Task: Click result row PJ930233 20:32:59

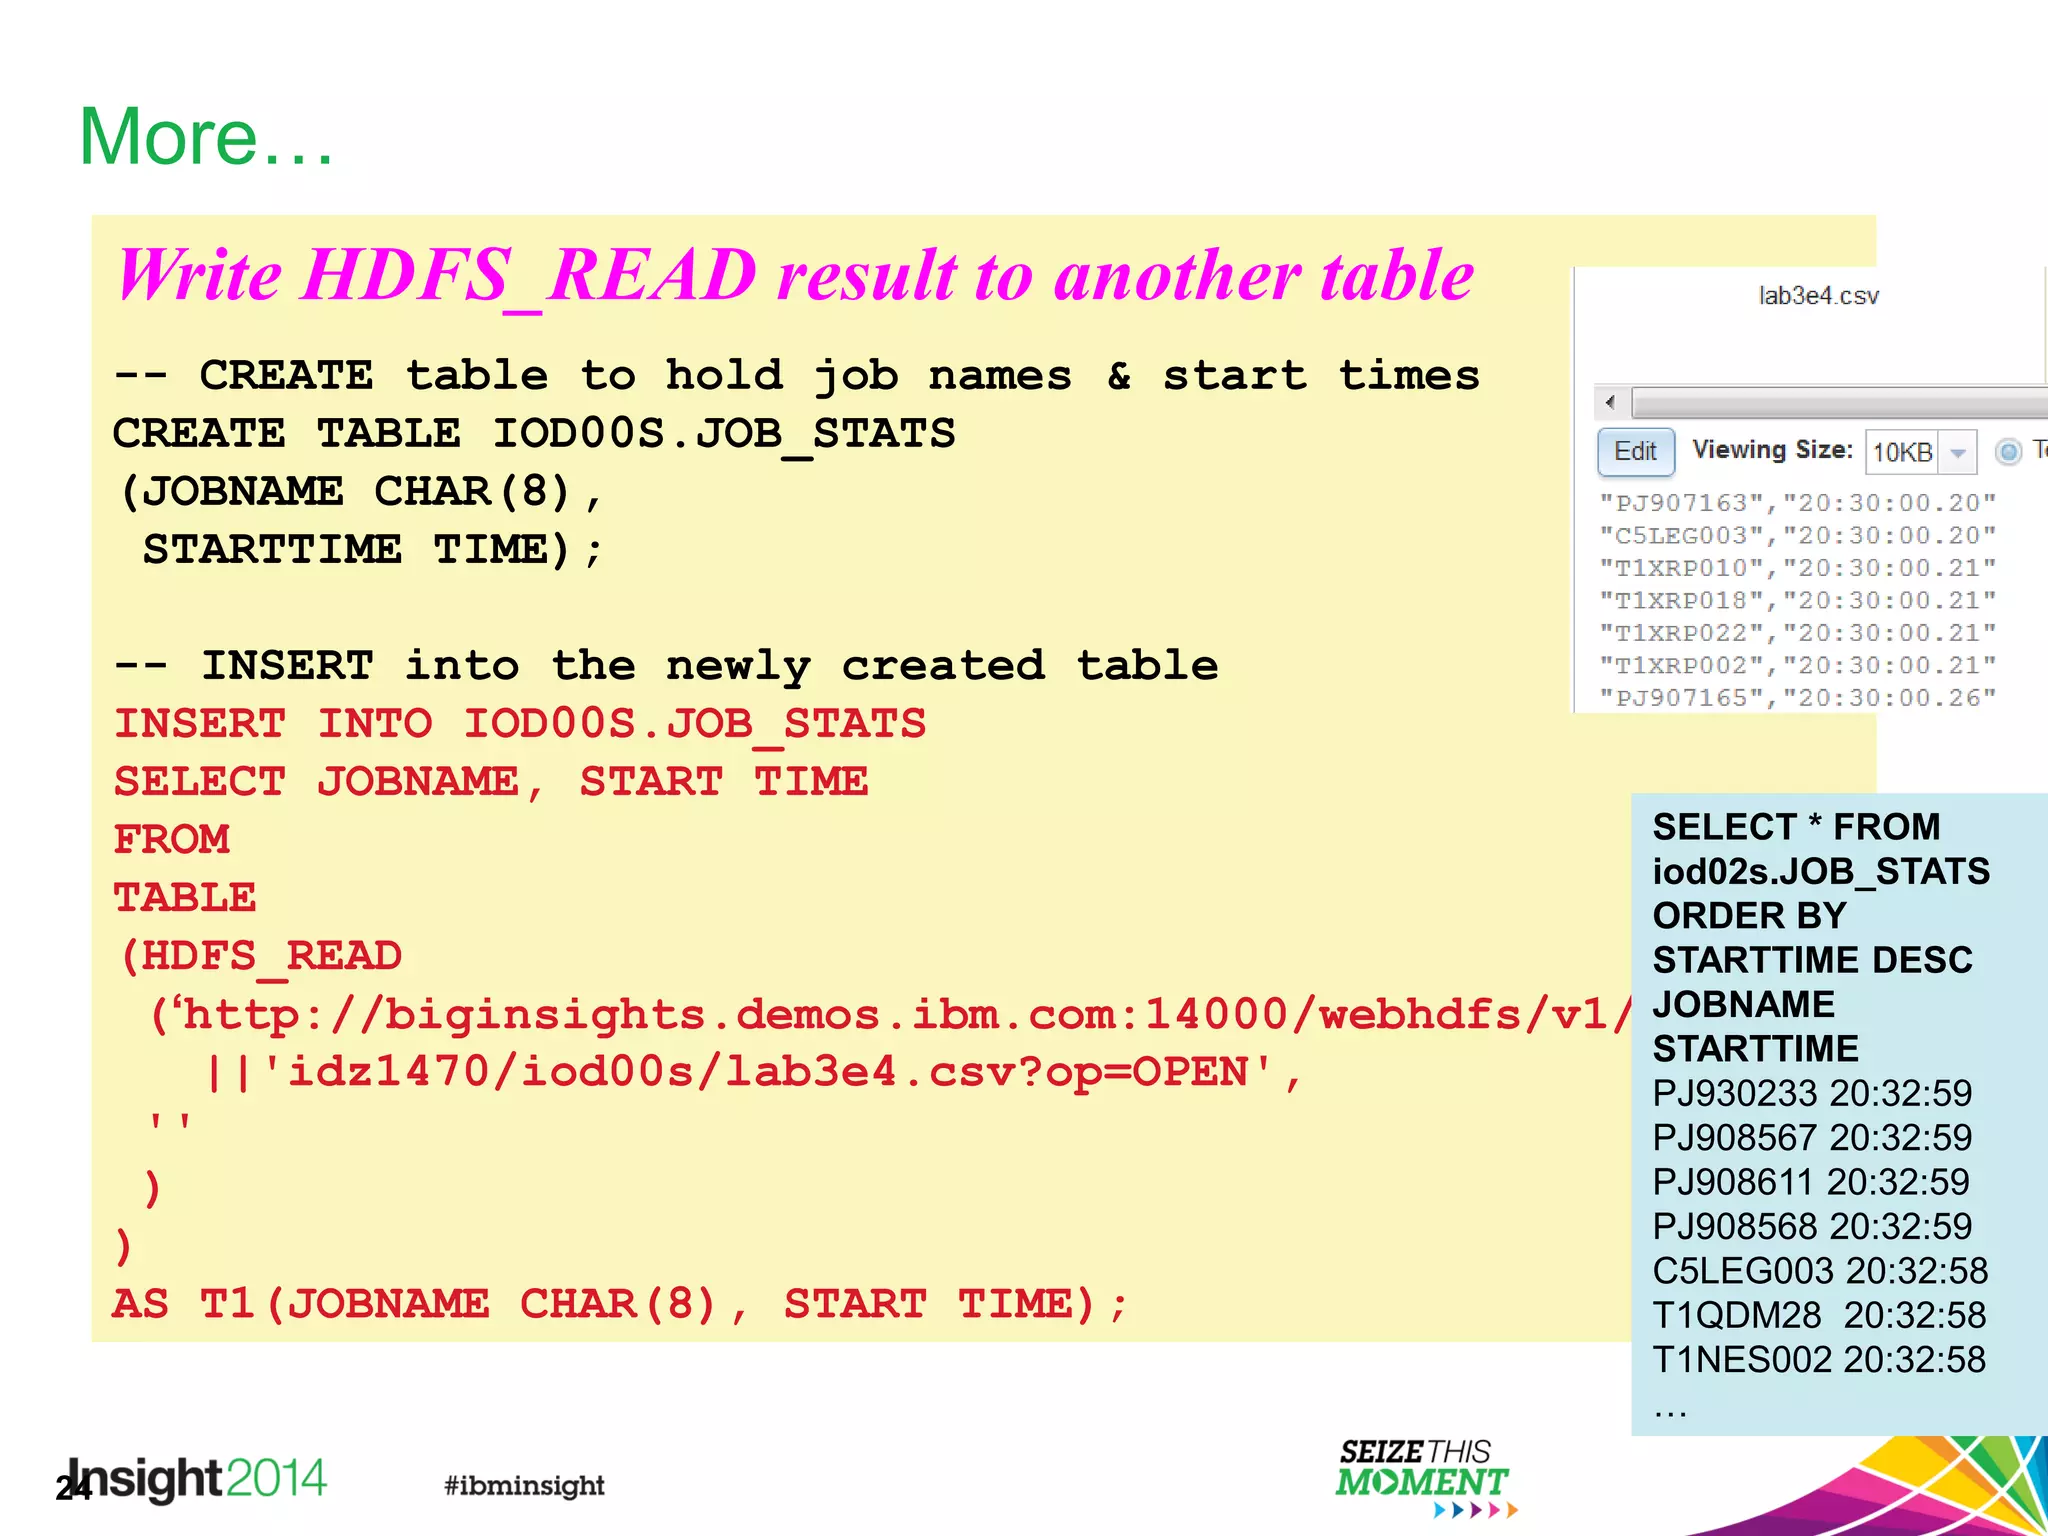Action: tap(1812, 1093)
